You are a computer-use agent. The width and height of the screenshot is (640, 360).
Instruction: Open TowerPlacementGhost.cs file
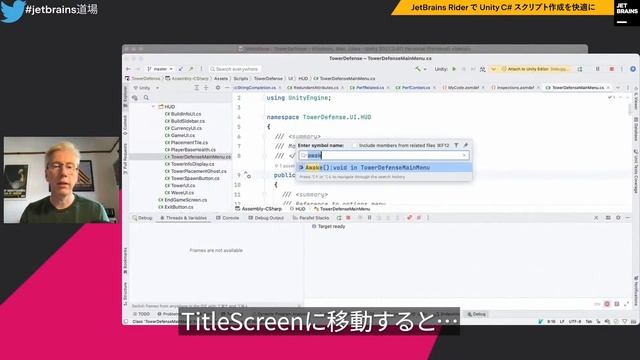pos(195,171)
